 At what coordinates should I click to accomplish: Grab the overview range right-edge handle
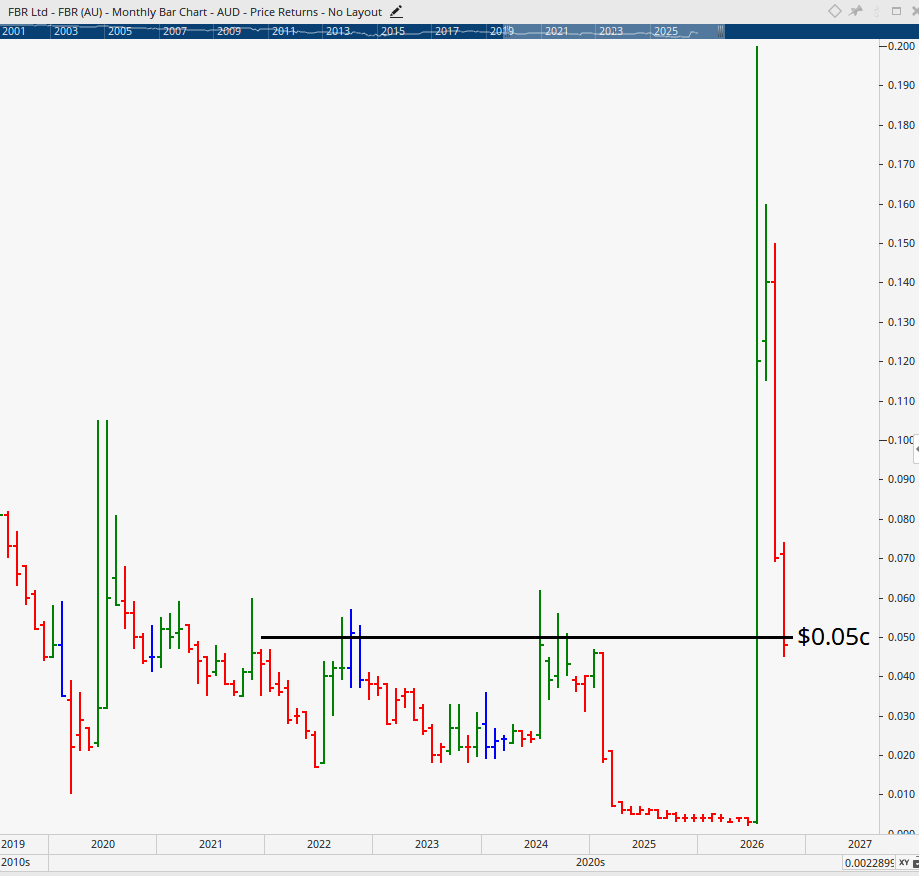[x=721, y=31]
